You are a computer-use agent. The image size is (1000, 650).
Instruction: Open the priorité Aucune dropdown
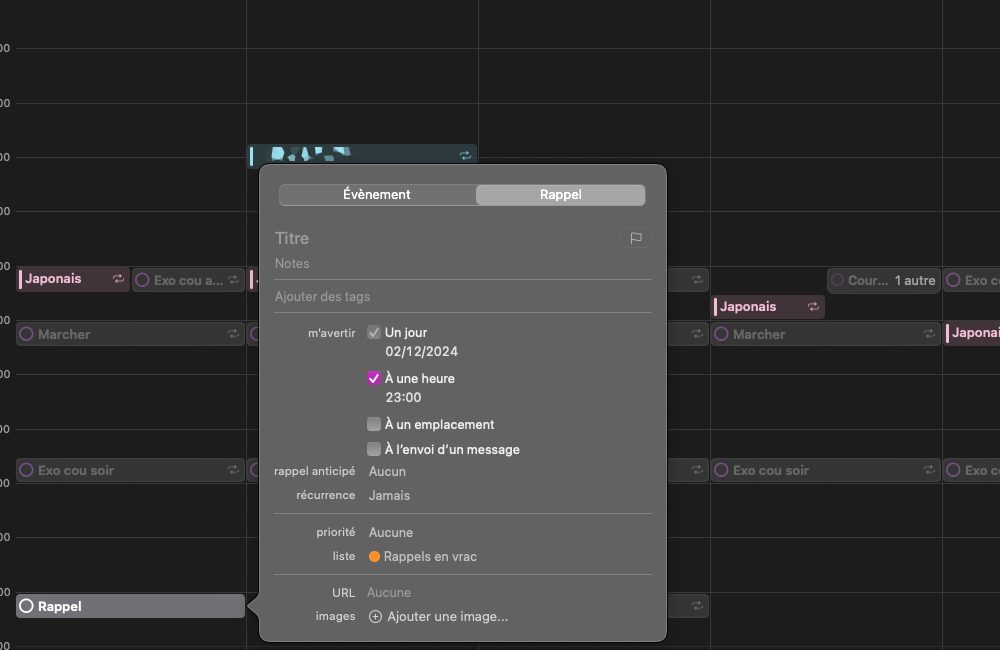click(390, 532)
